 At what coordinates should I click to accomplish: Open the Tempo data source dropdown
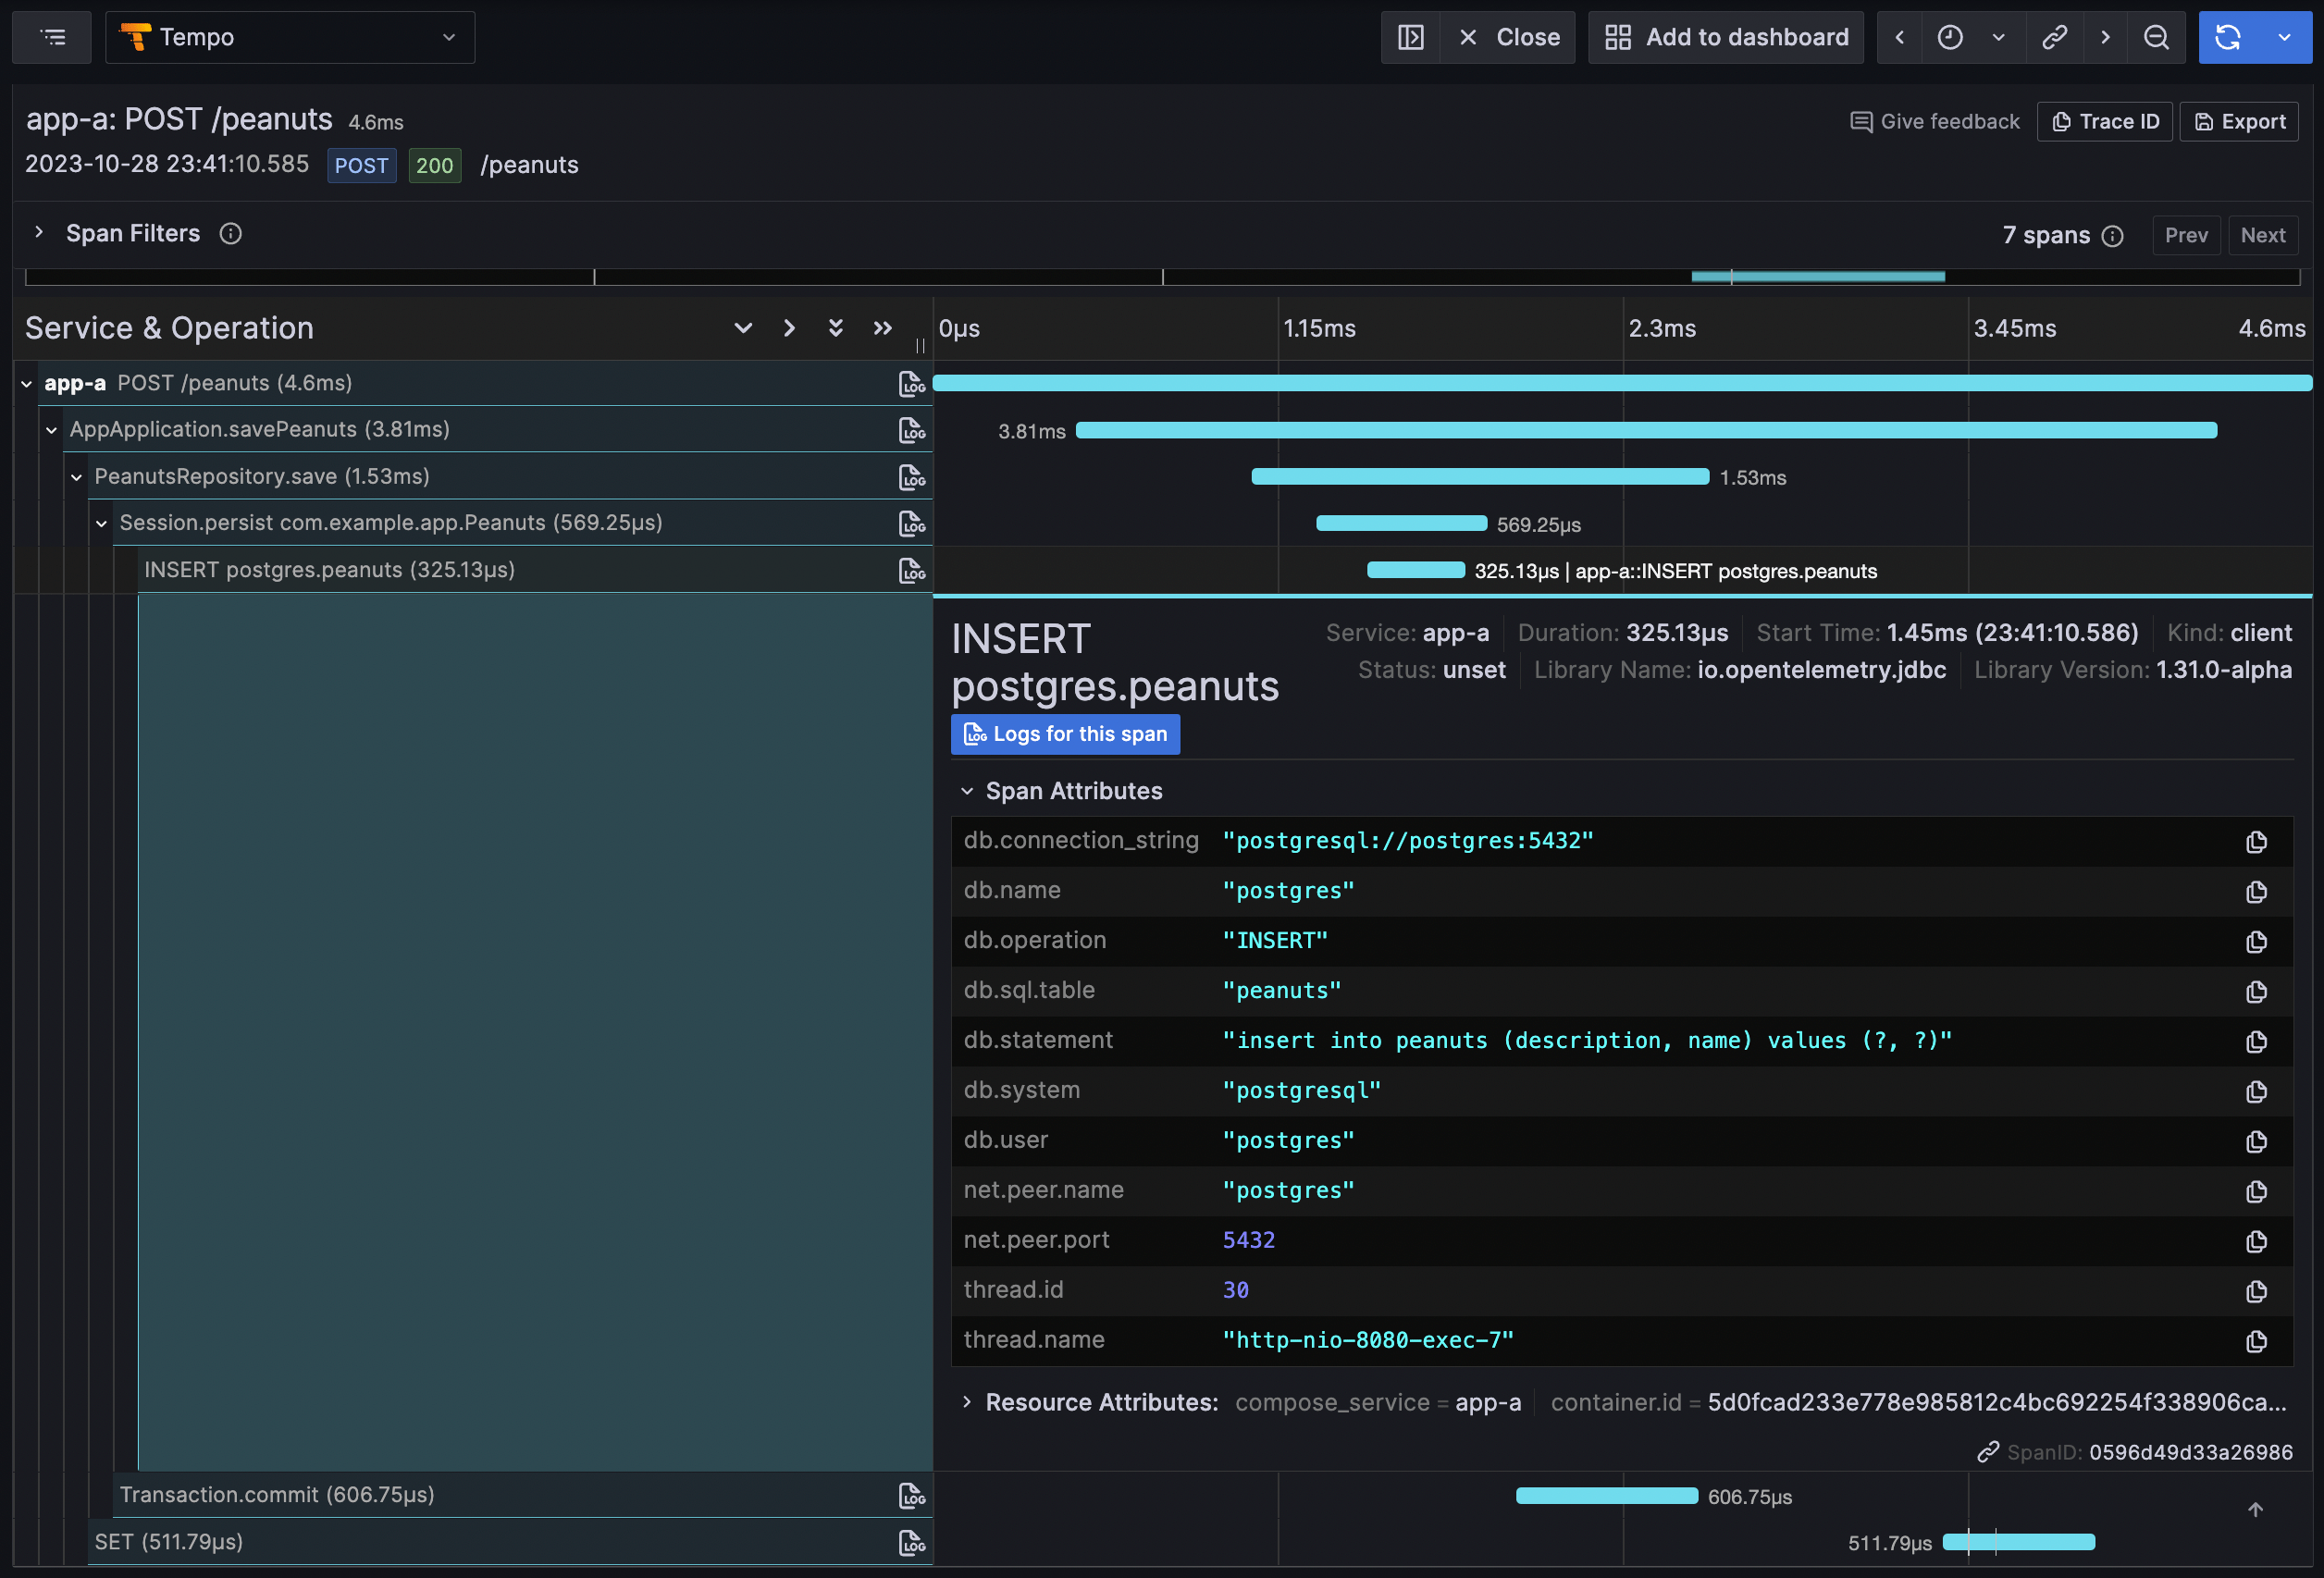tap(290, 38)
